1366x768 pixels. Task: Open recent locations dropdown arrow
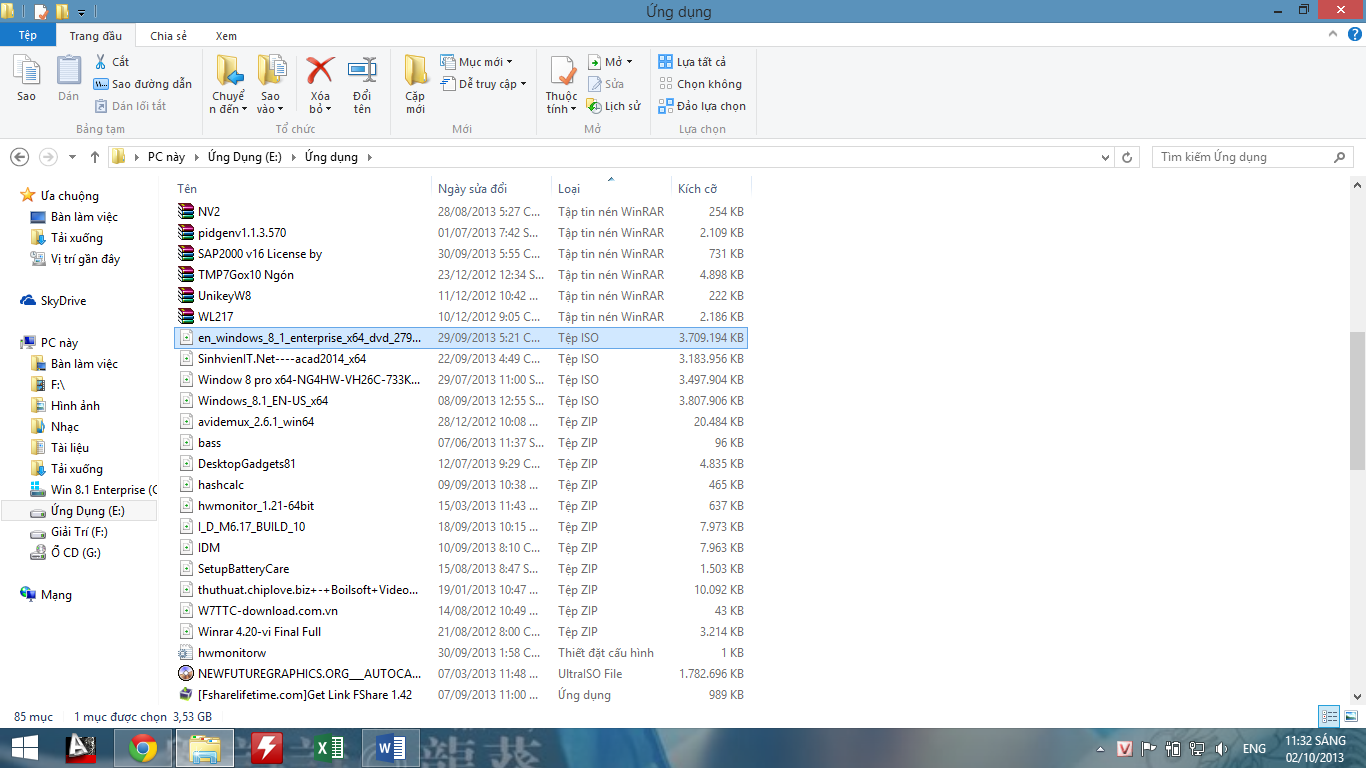72,157
